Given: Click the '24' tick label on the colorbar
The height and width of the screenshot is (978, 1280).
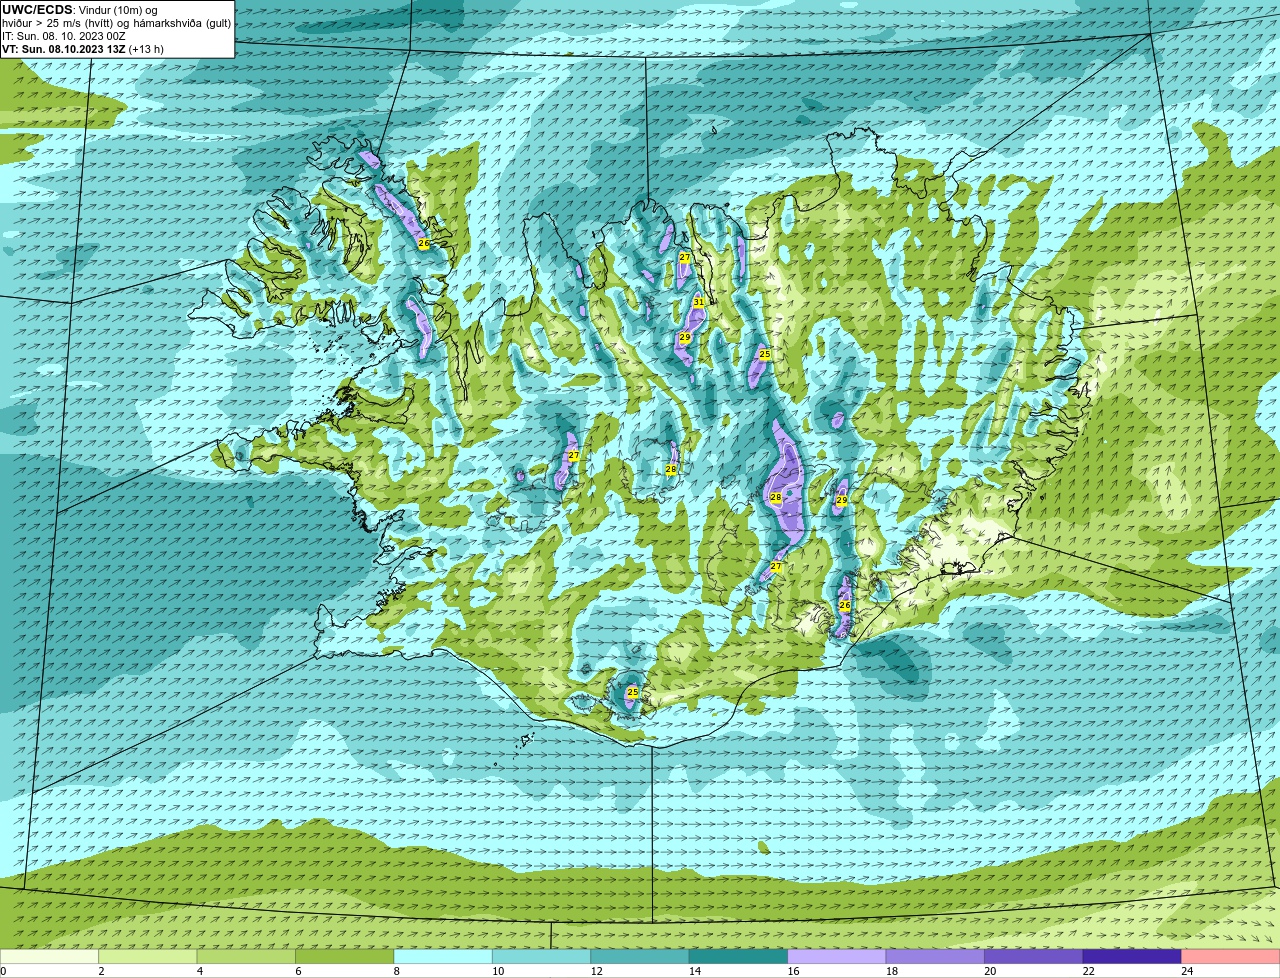Looking at the screenshot, I should point(1187,971).
